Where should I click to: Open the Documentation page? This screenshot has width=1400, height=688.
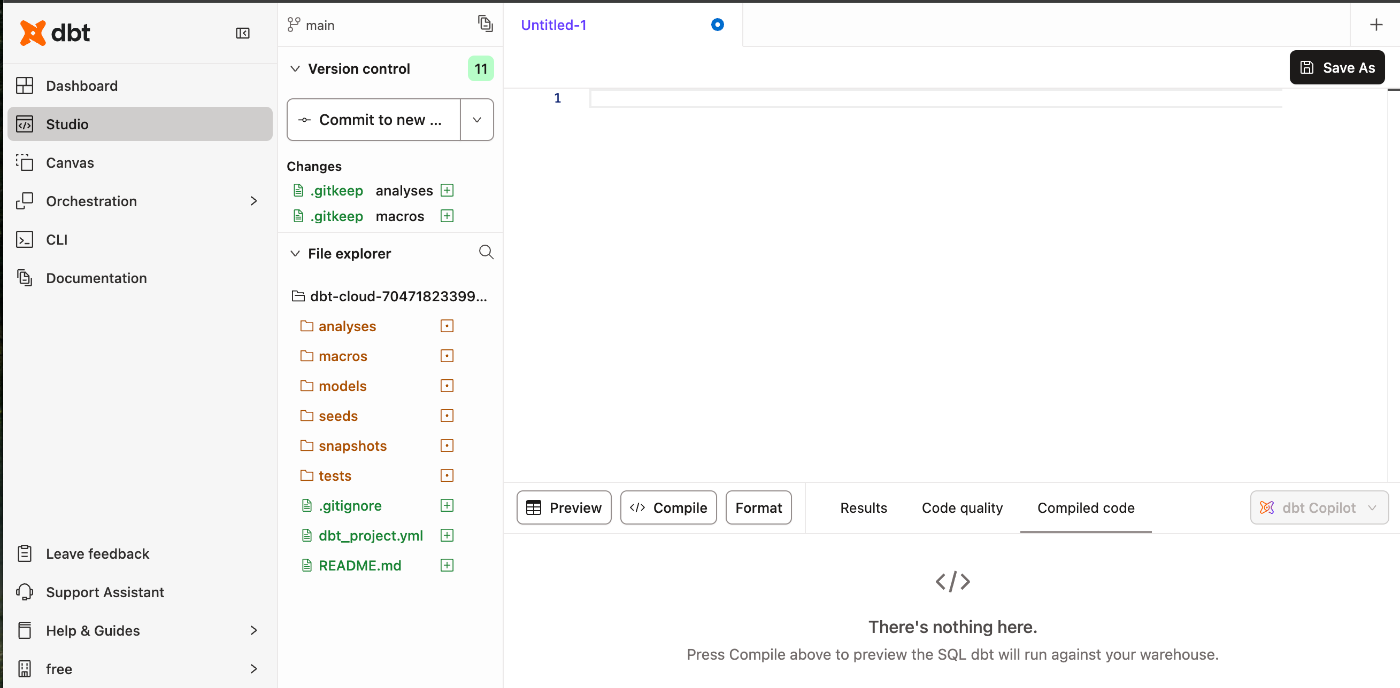coord(140,278)
